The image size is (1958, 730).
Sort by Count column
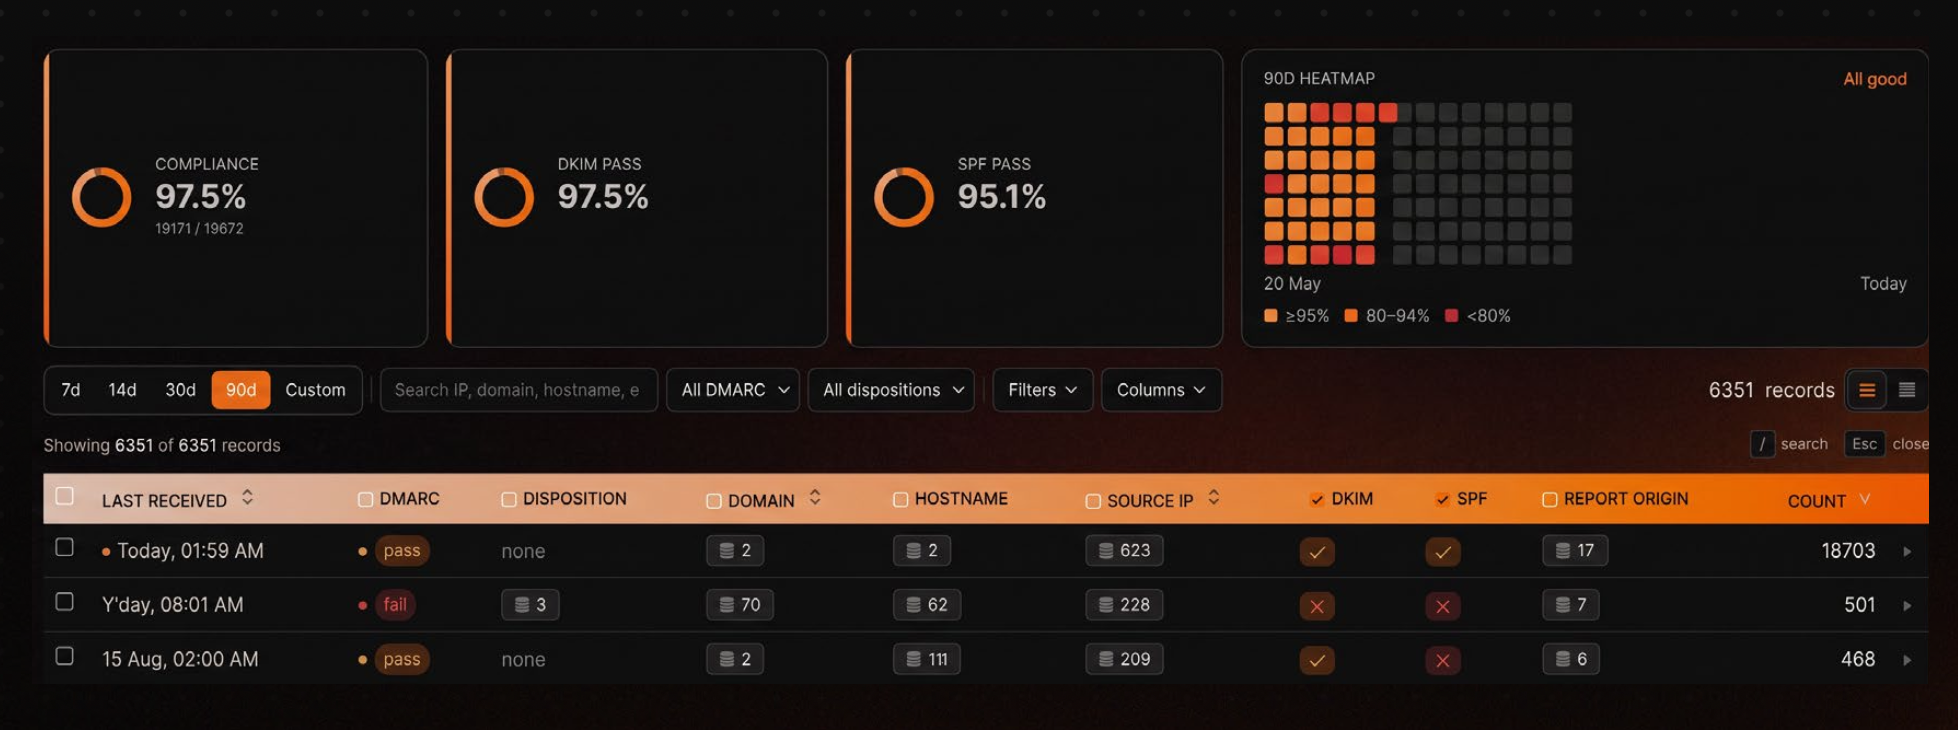pyautogui.click(x=1864, y=499)
